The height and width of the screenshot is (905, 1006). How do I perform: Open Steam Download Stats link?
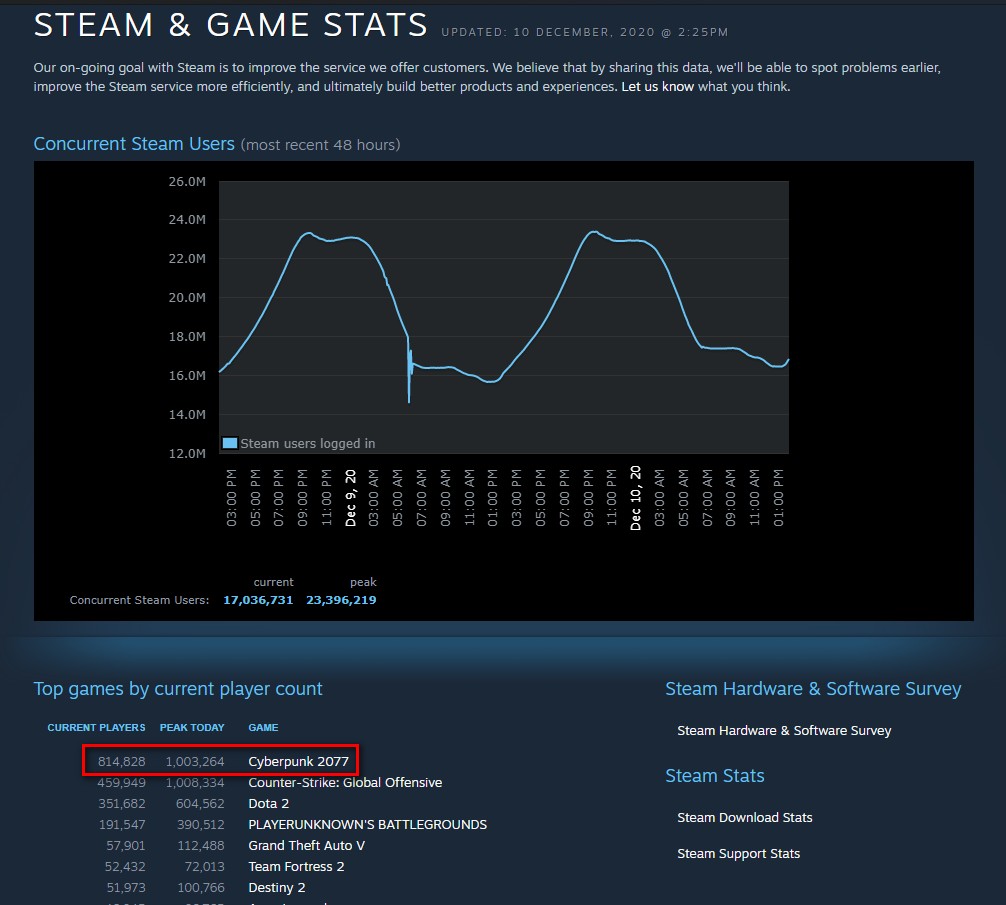(x=745, y=817)
